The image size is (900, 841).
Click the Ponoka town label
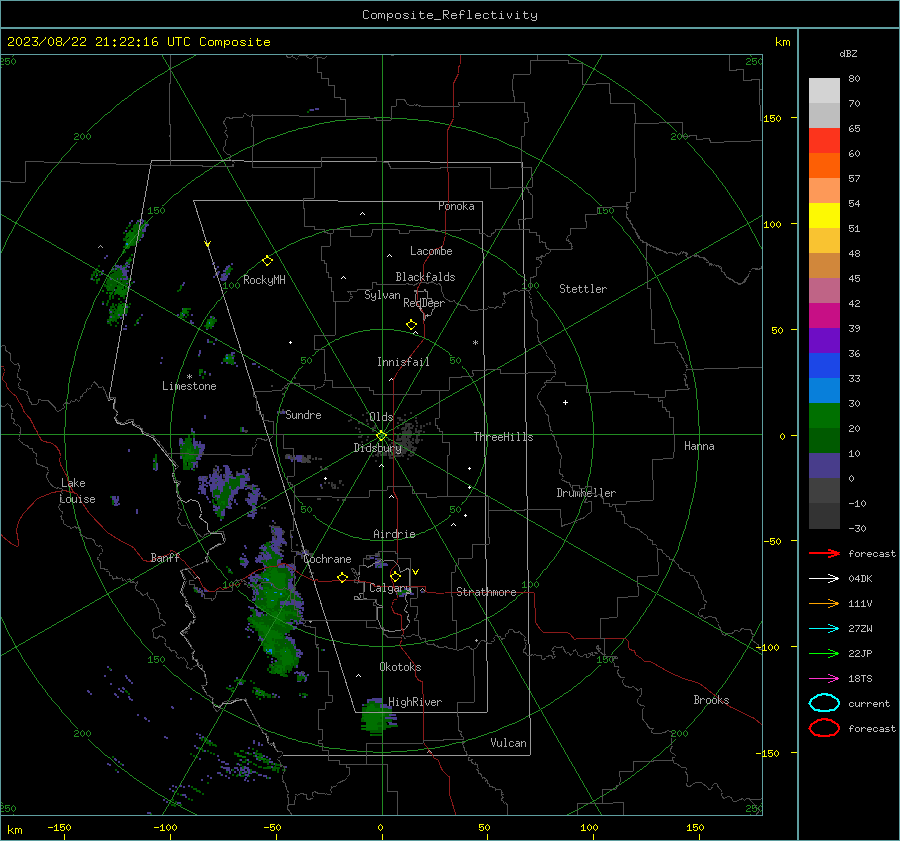coord(456,206)
